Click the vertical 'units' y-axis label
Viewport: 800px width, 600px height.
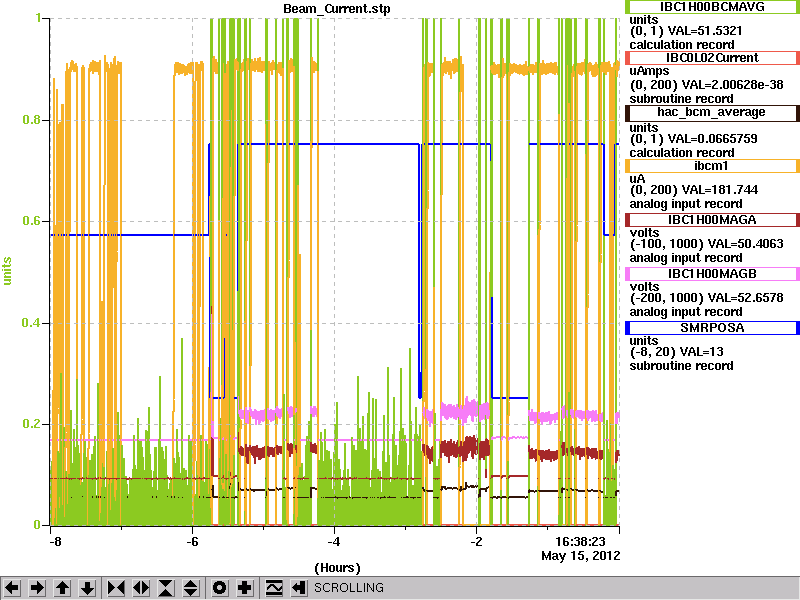[x=7, y=271]
